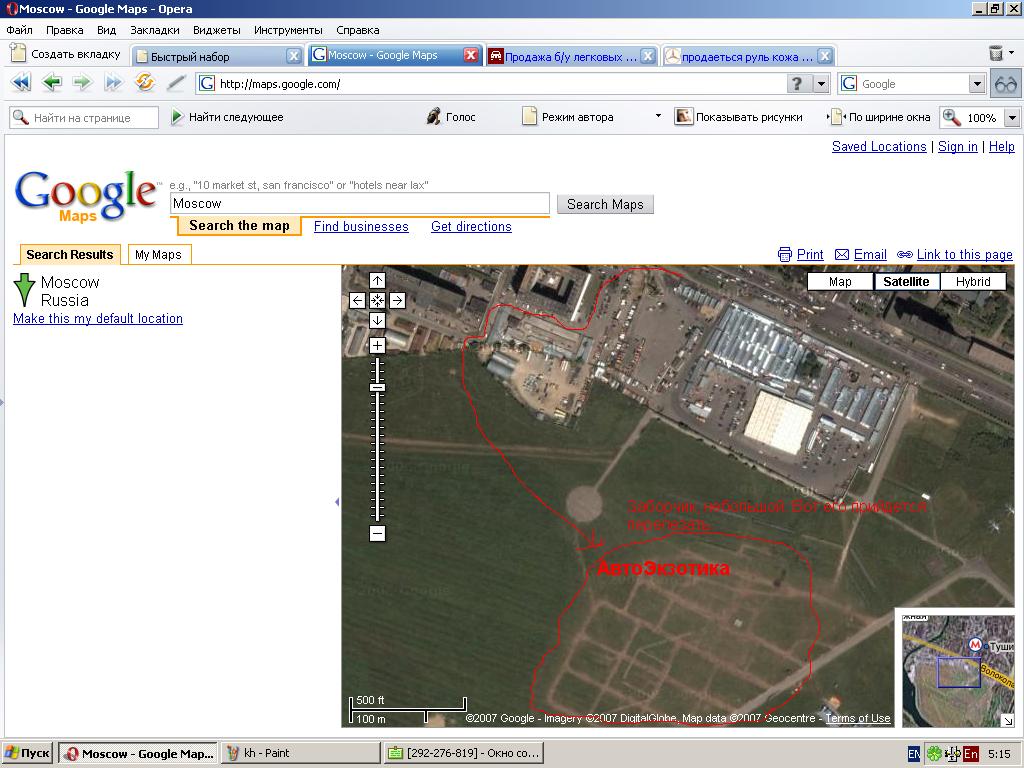This screenshot has height=768, width=1024.
Task: Close the Продажа б/у легковых tab
Action: (x=647, y=56)
